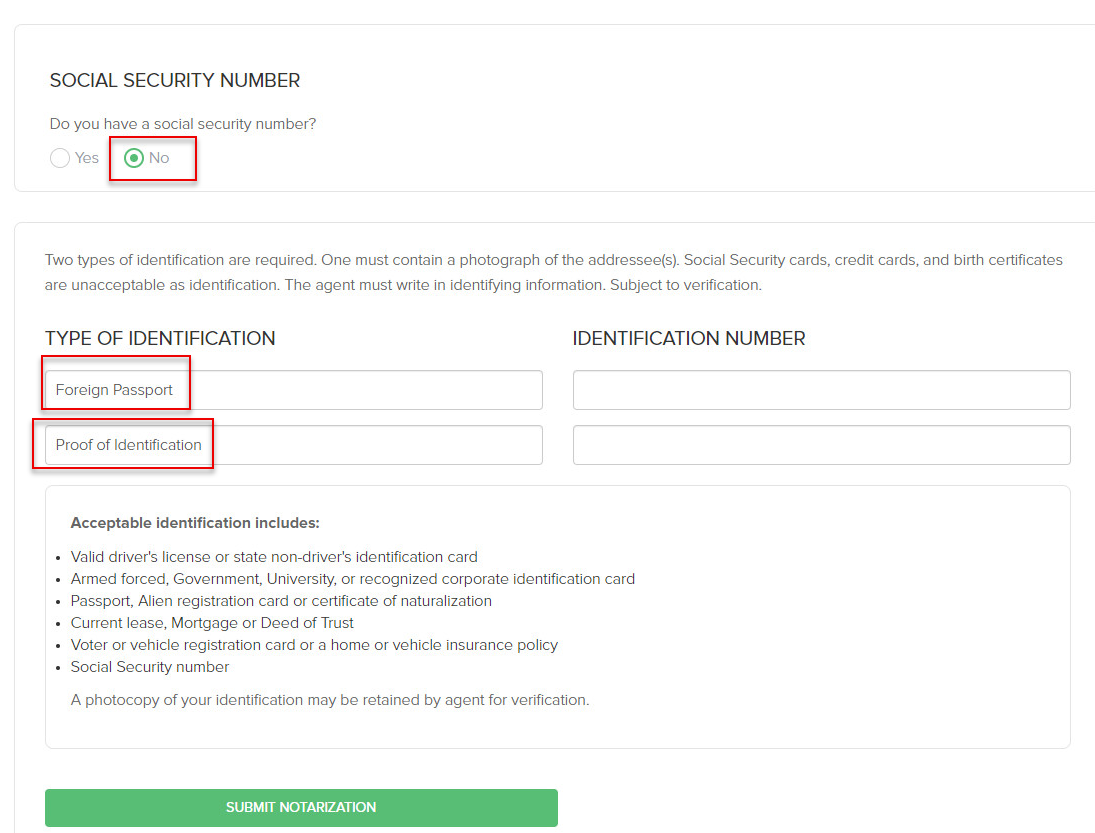Click the Proof of Identification type field
The image size is (1095, 833).
293,445
